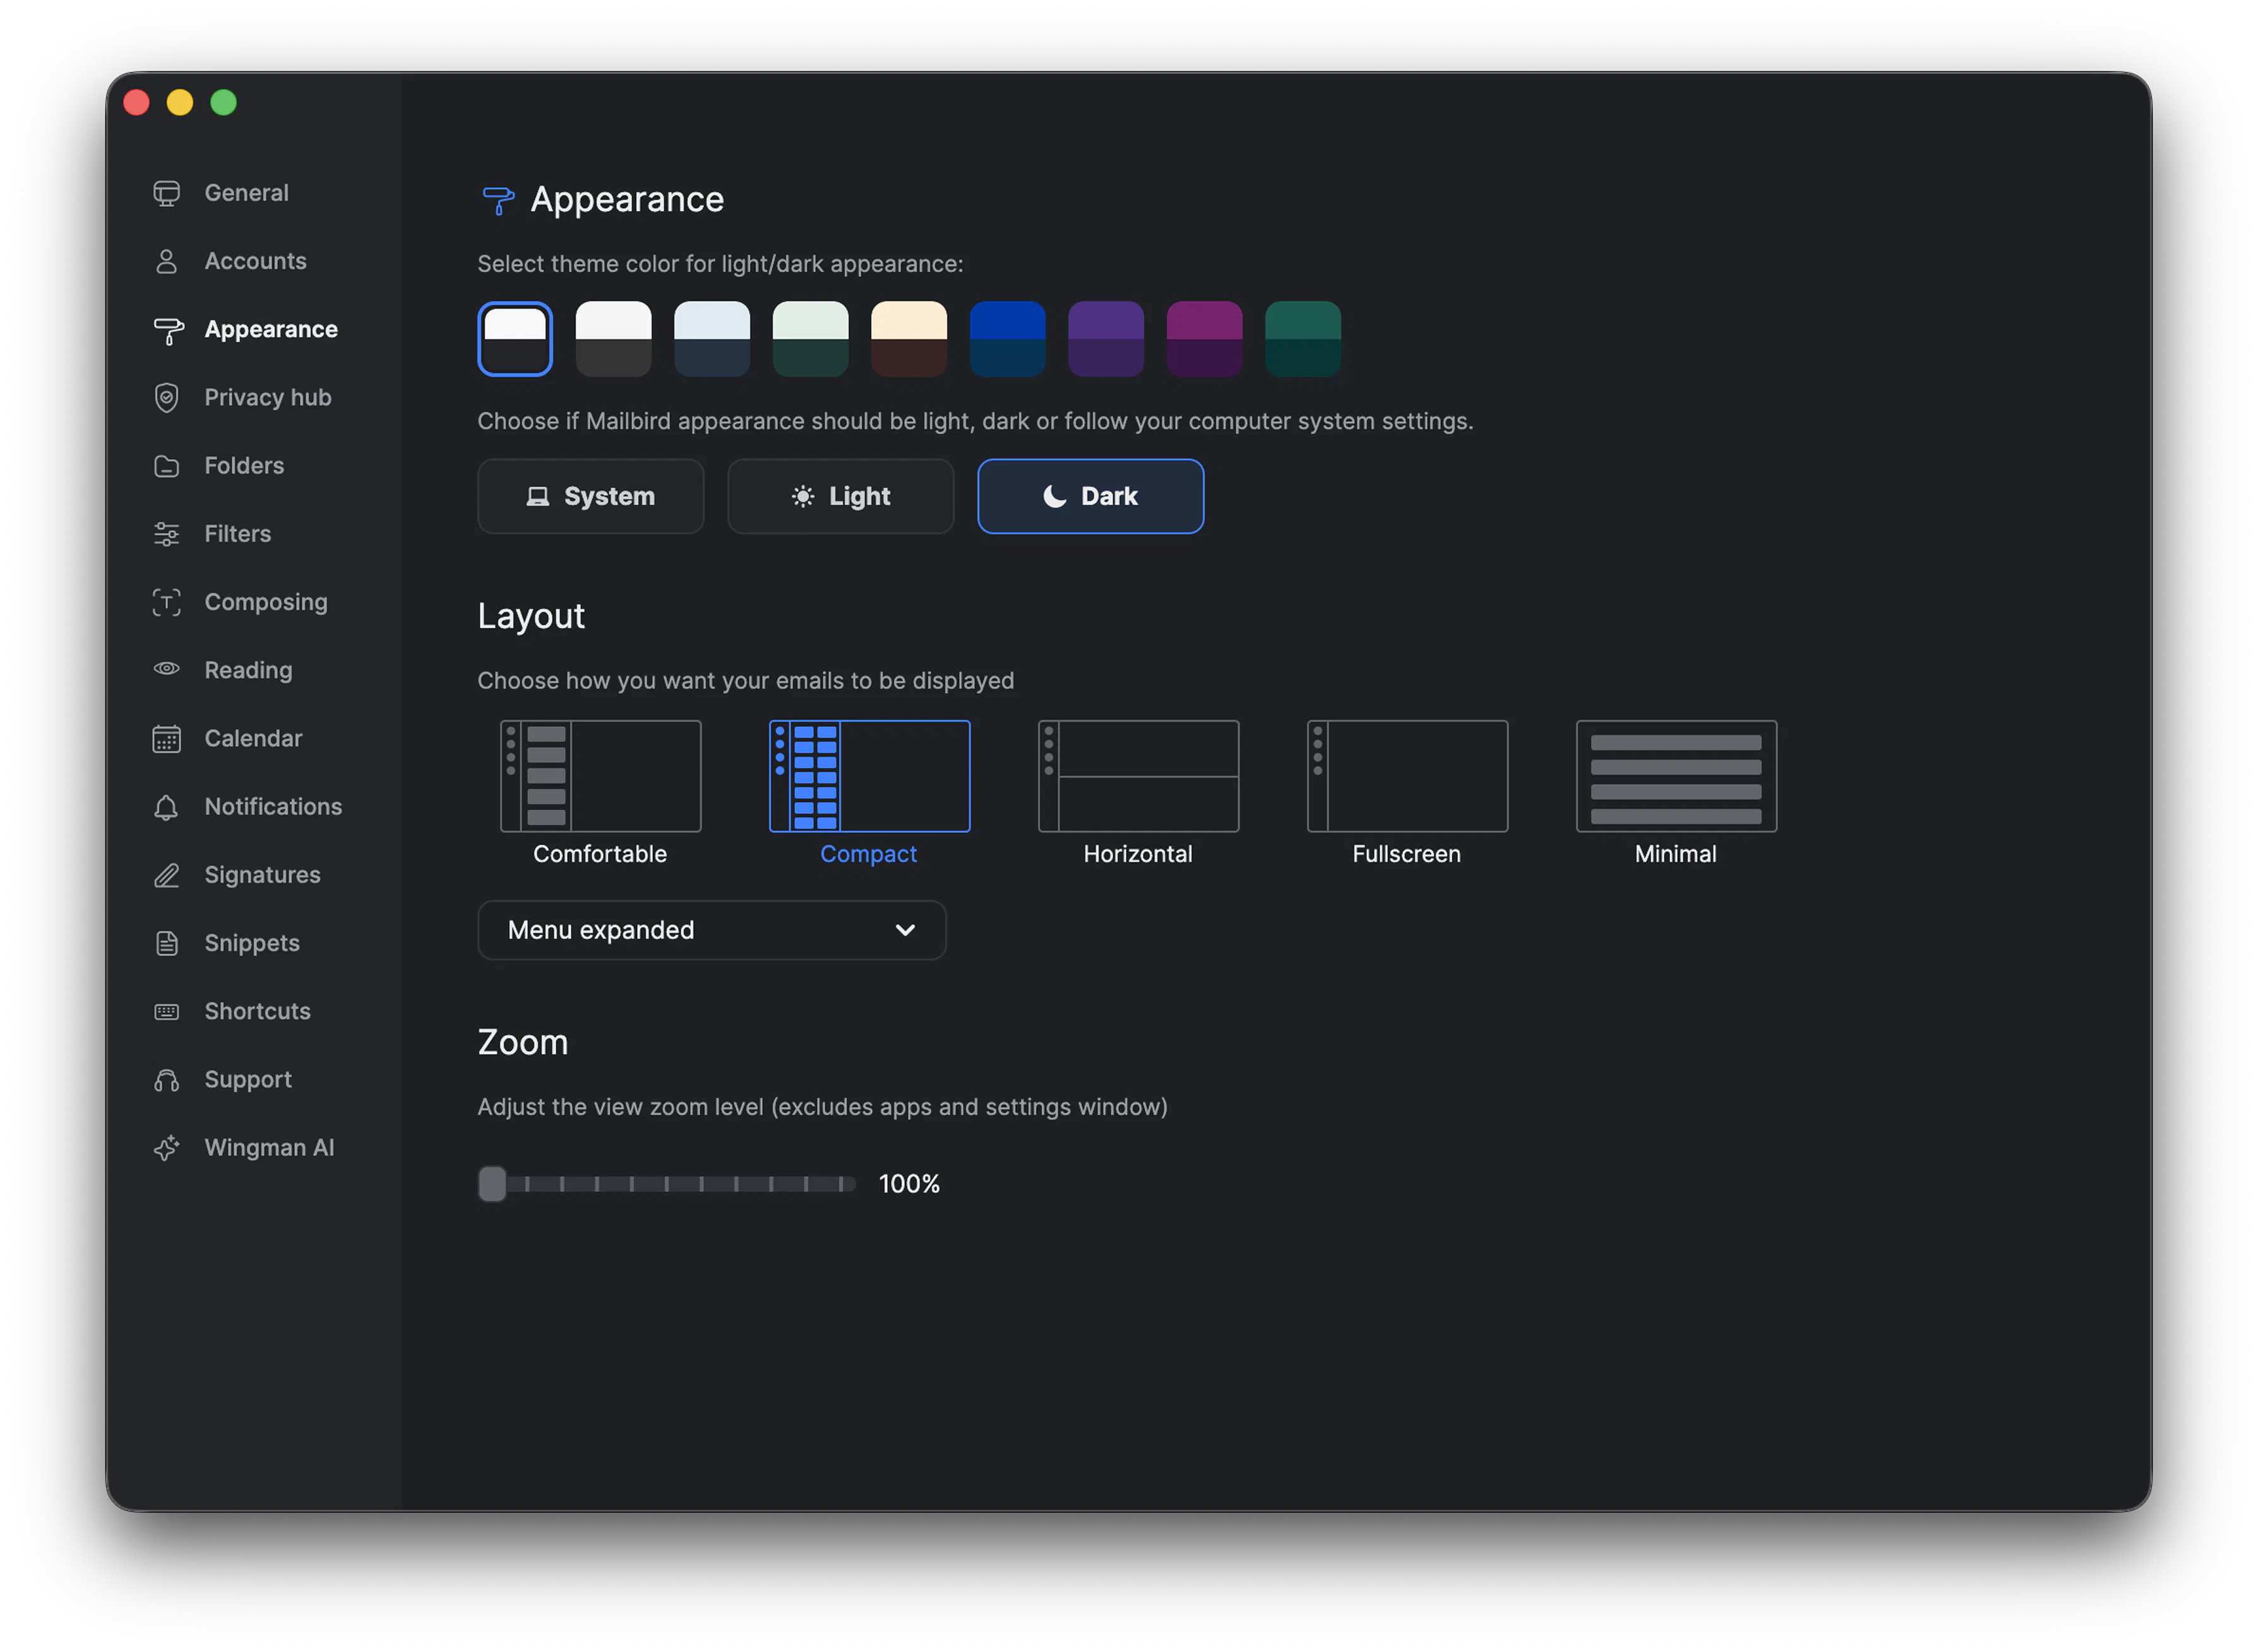Click the Notifications bell icon
2258x1652 pixels.
coord(167,807)
